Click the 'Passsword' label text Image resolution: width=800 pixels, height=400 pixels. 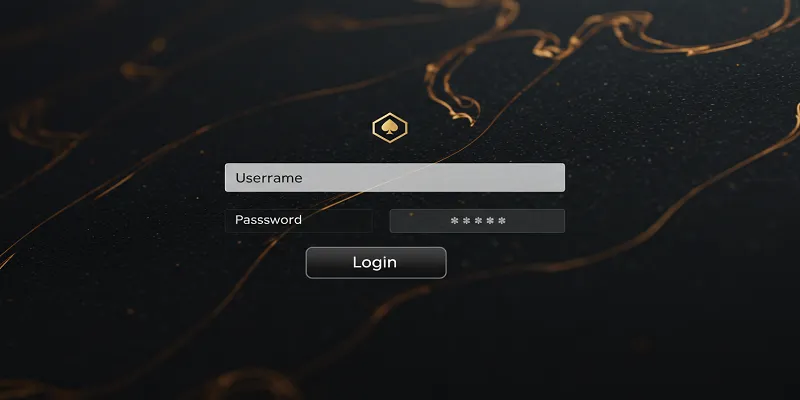click(x=268, y=220)
